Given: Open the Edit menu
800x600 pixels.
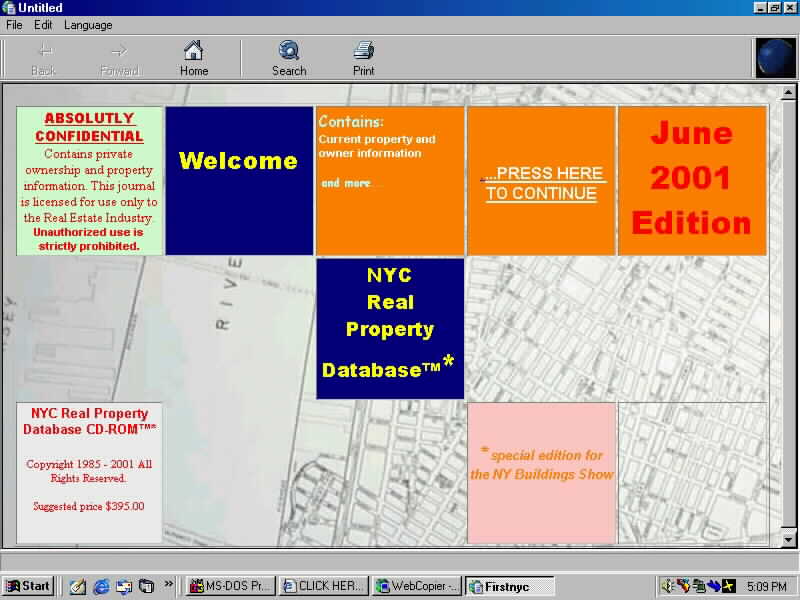Looking at the screenshot, I should pyautogui.click(x=43, y=25).
